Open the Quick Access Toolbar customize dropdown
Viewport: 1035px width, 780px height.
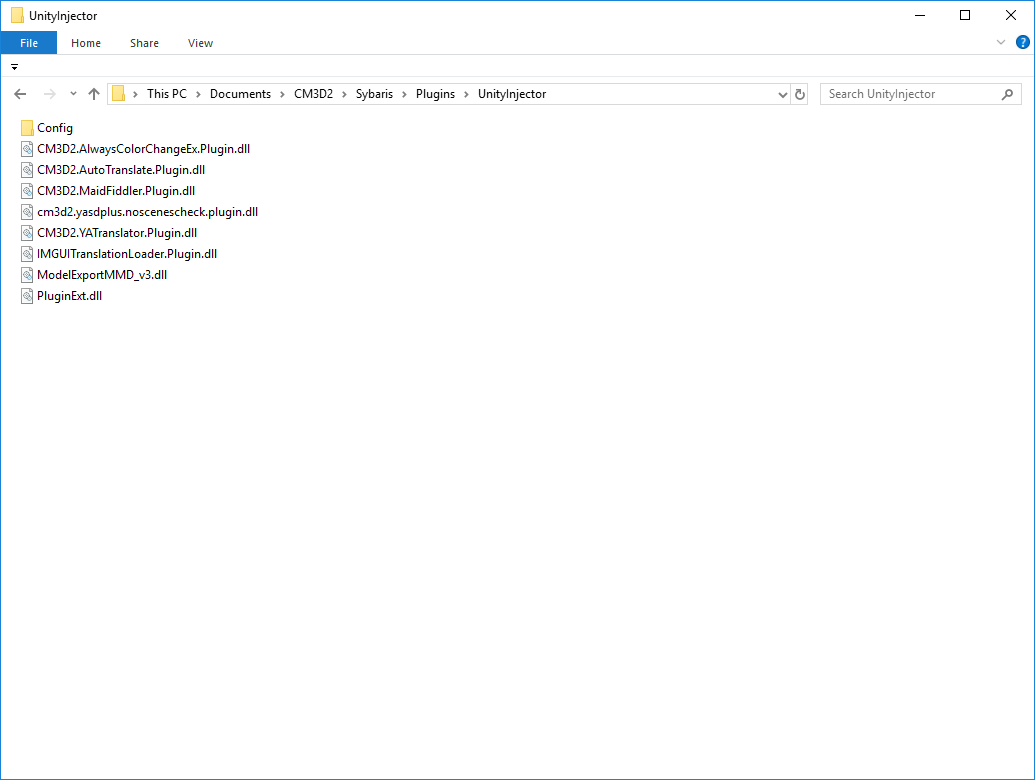(15, 67)
